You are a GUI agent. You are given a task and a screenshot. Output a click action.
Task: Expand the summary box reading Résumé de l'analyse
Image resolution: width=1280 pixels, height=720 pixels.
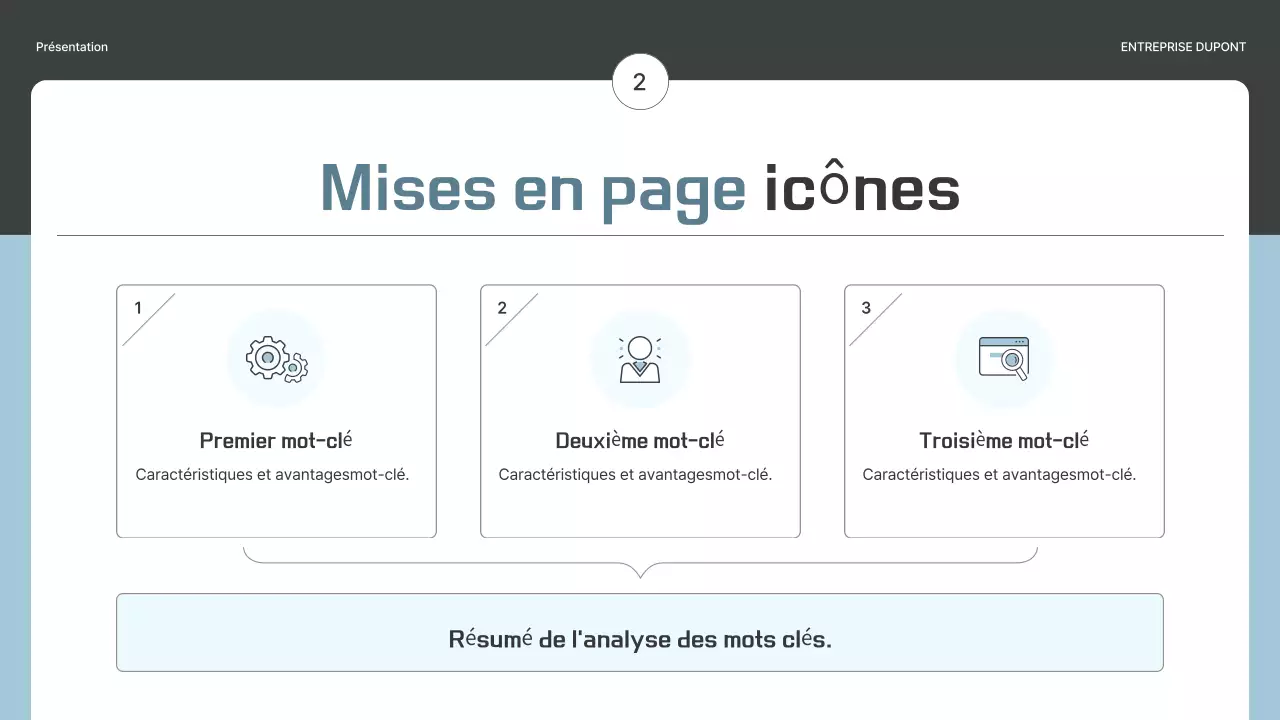coord(640,632)
